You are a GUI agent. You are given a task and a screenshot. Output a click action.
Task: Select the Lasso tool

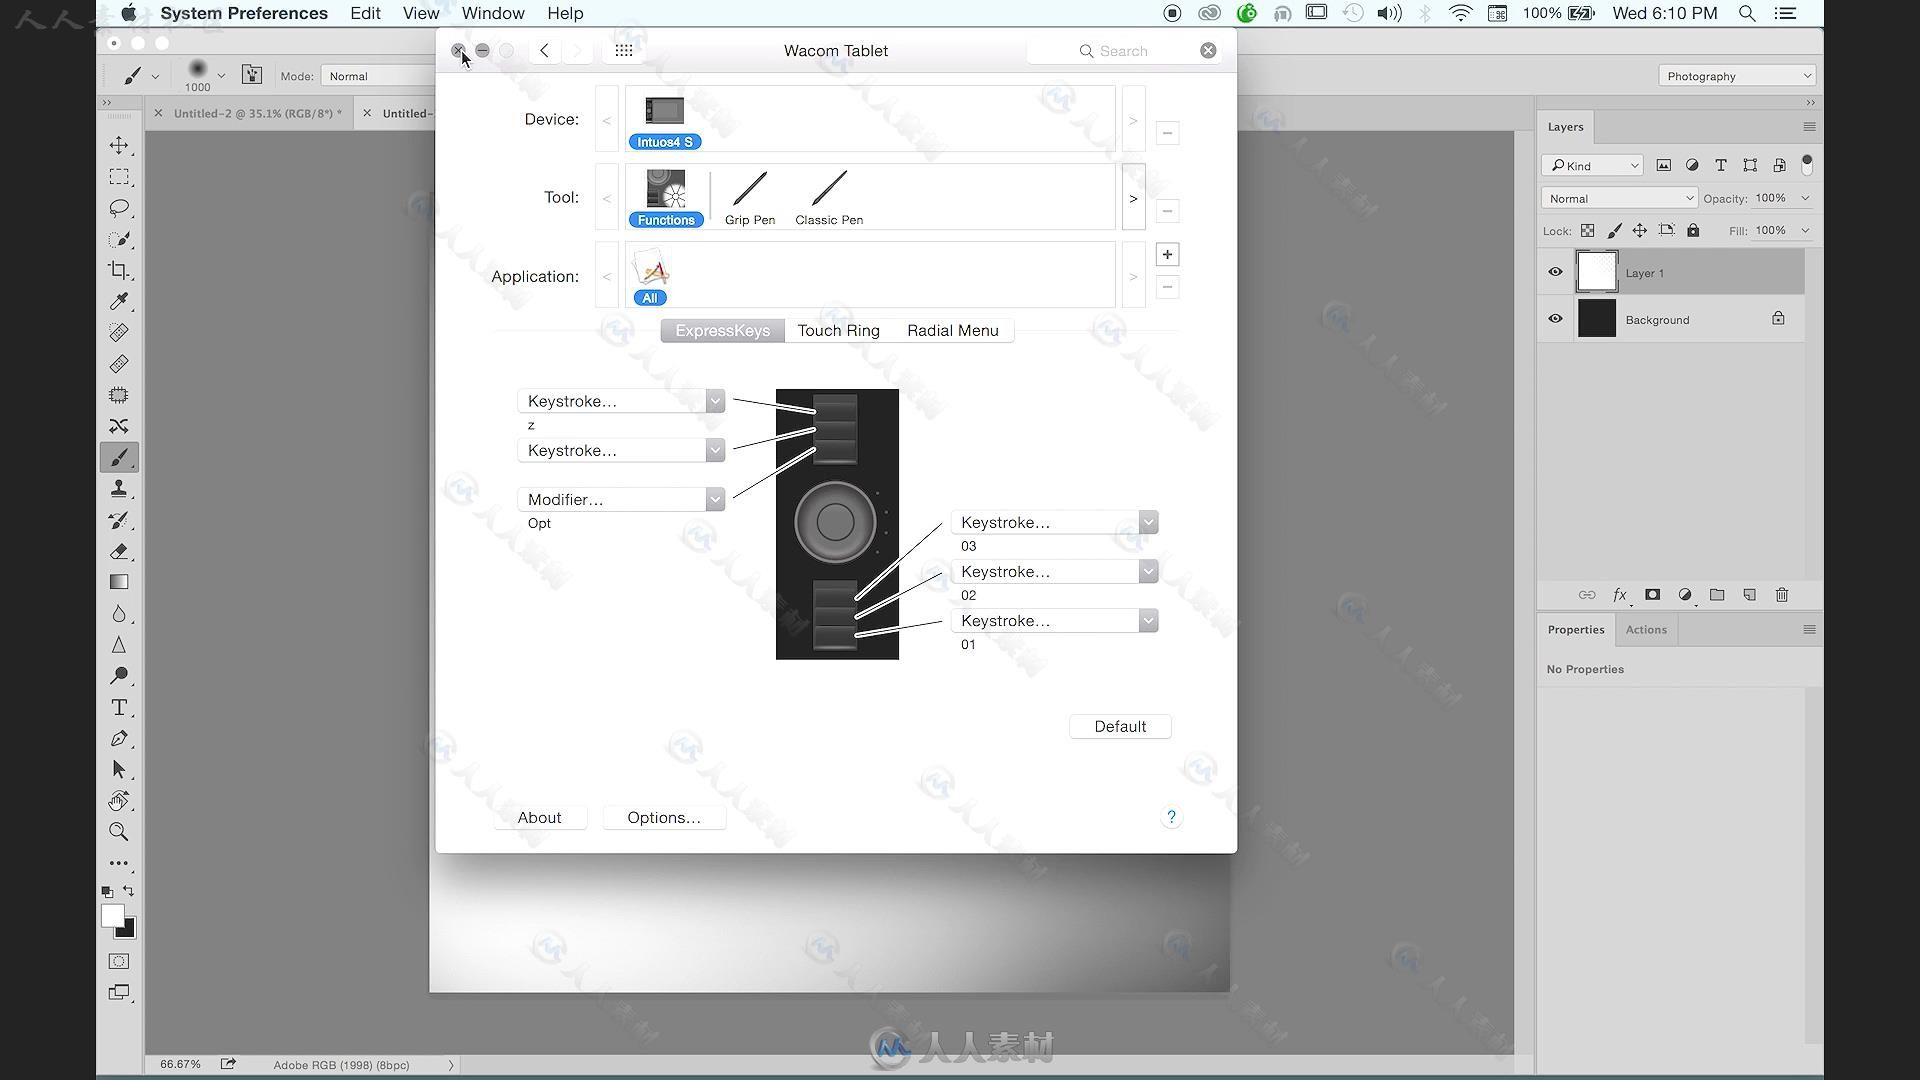tap(119, 207)
